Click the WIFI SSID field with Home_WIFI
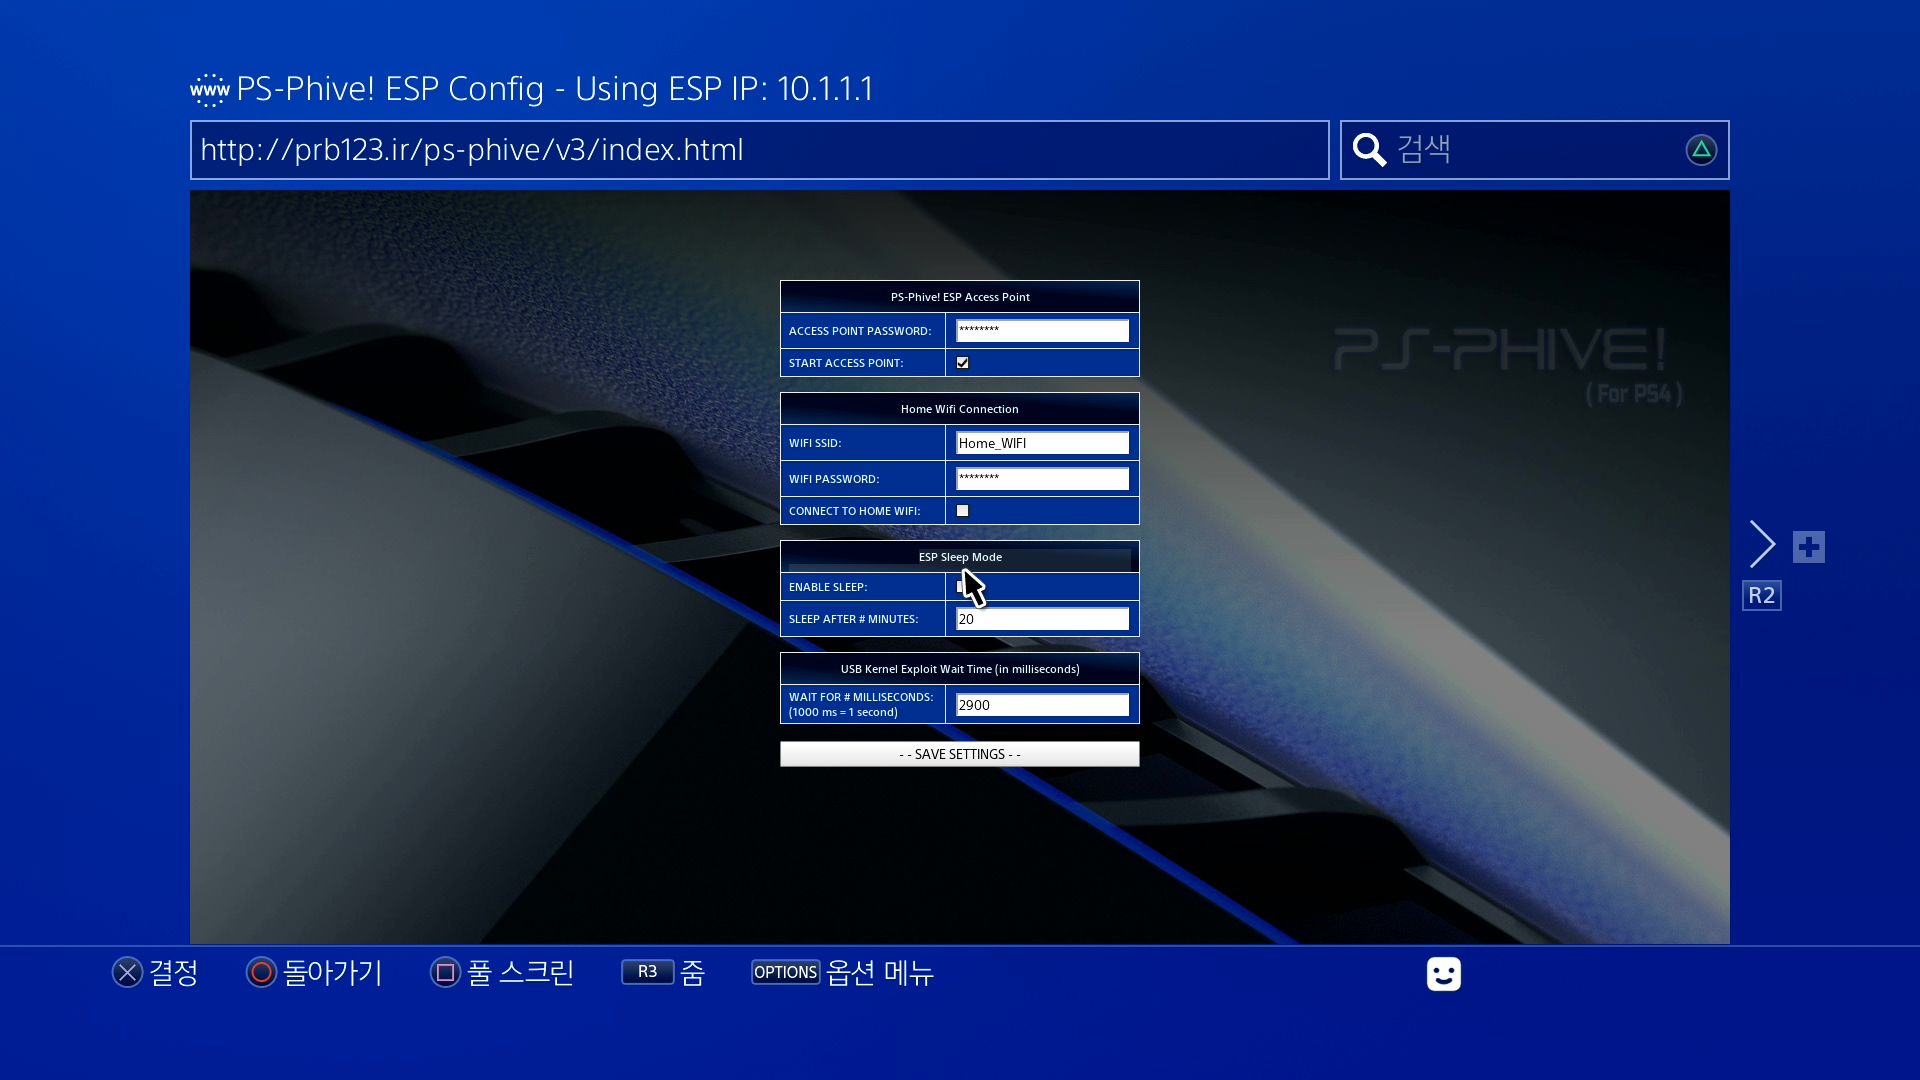The width and height of the screenshot is (1920, 1080). pyautogui.click(x=1043, y=443)
